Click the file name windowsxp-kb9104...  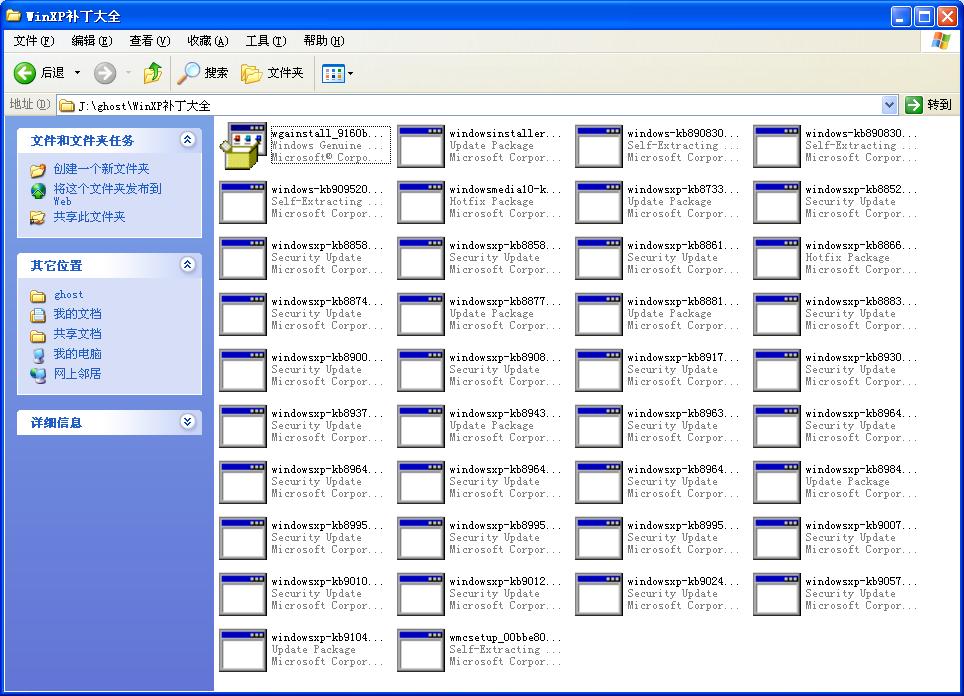pos(327,637)
